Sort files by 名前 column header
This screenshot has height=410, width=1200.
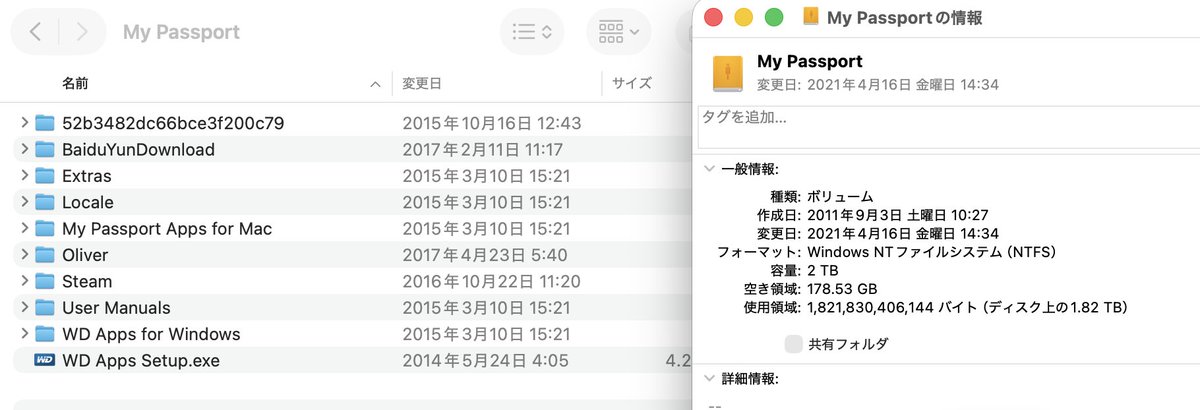(x=76, y=84)
